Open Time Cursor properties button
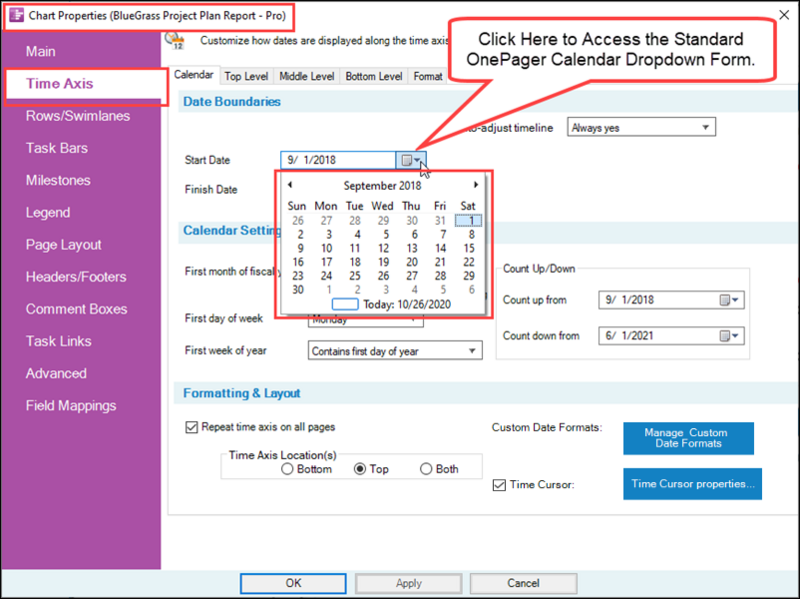800x599 pixels. 692,484
